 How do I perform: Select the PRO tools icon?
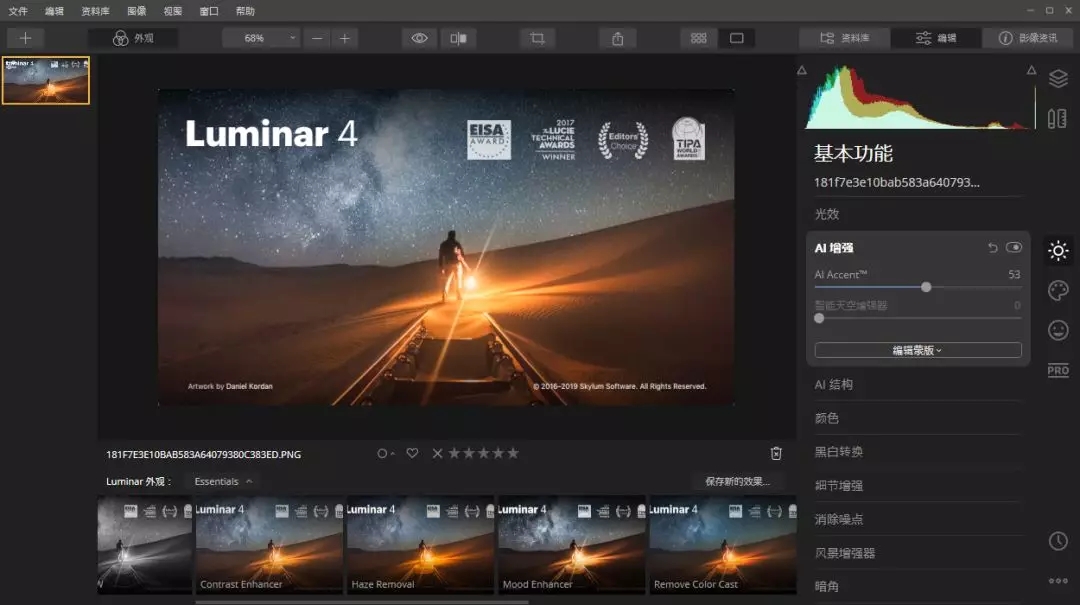click(1058, 370)
